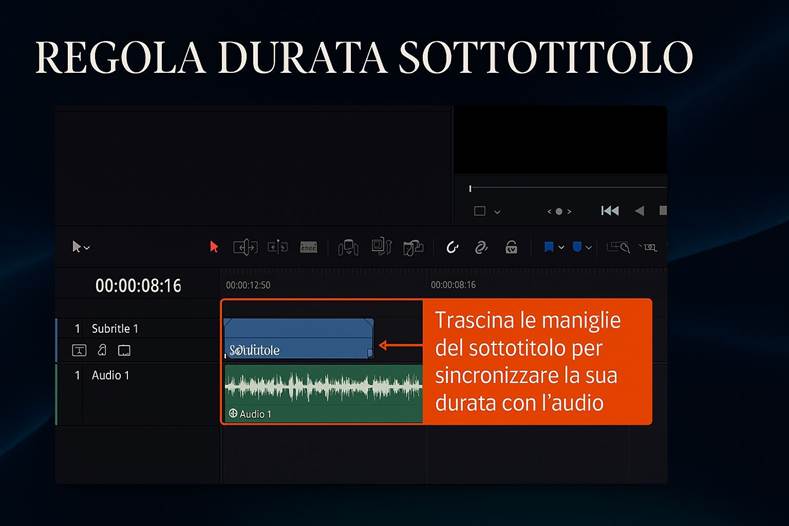
Task: Click the viewer transform overlay square icon
Action: point(480,211)
